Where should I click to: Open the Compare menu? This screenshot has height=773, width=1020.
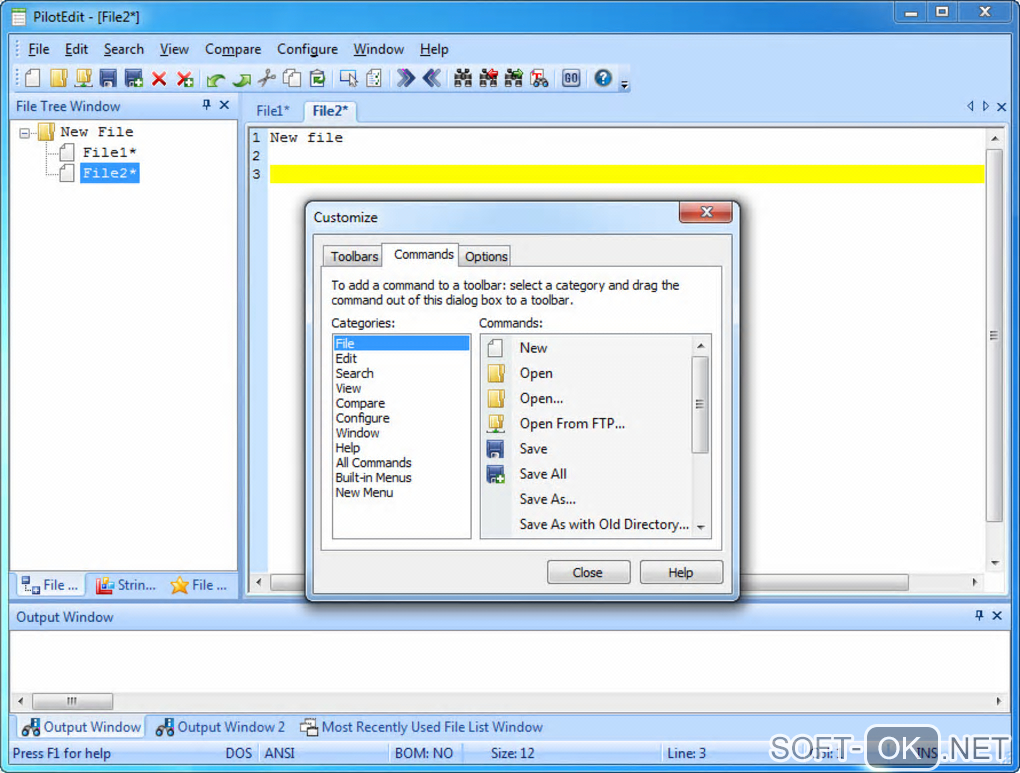[233, 49]
